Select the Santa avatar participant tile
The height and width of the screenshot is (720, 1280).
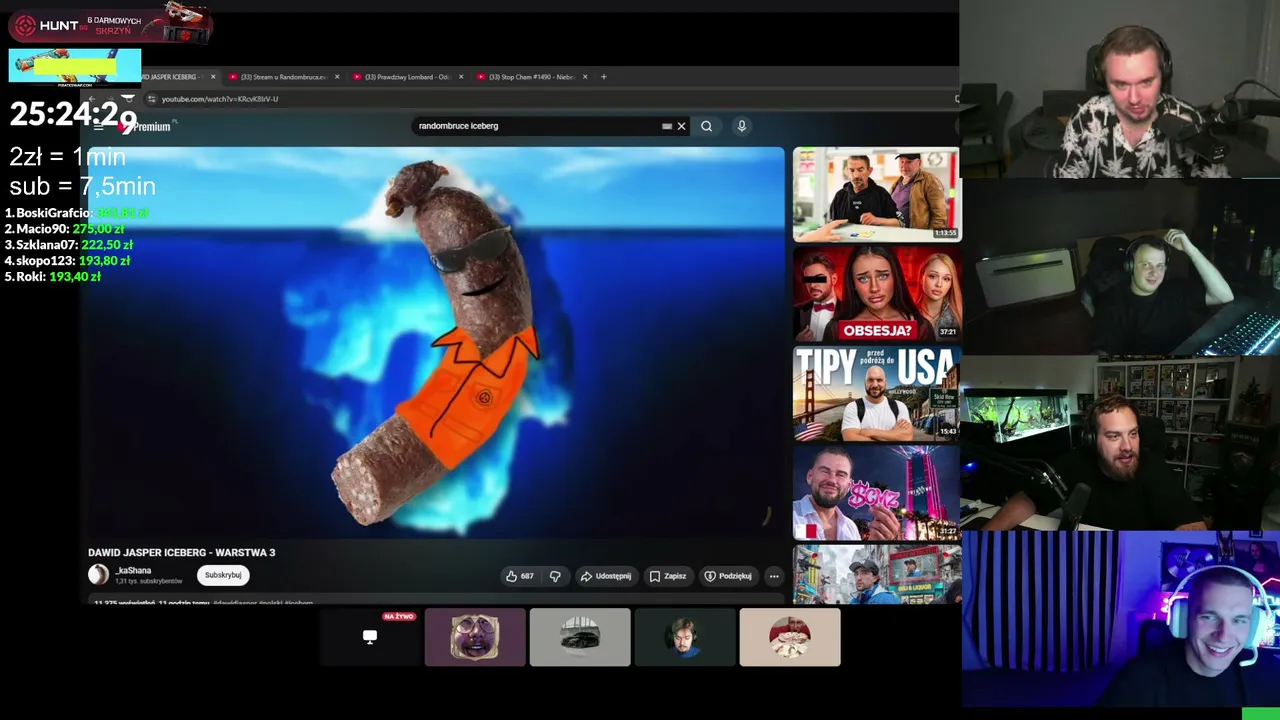(790, 637)
